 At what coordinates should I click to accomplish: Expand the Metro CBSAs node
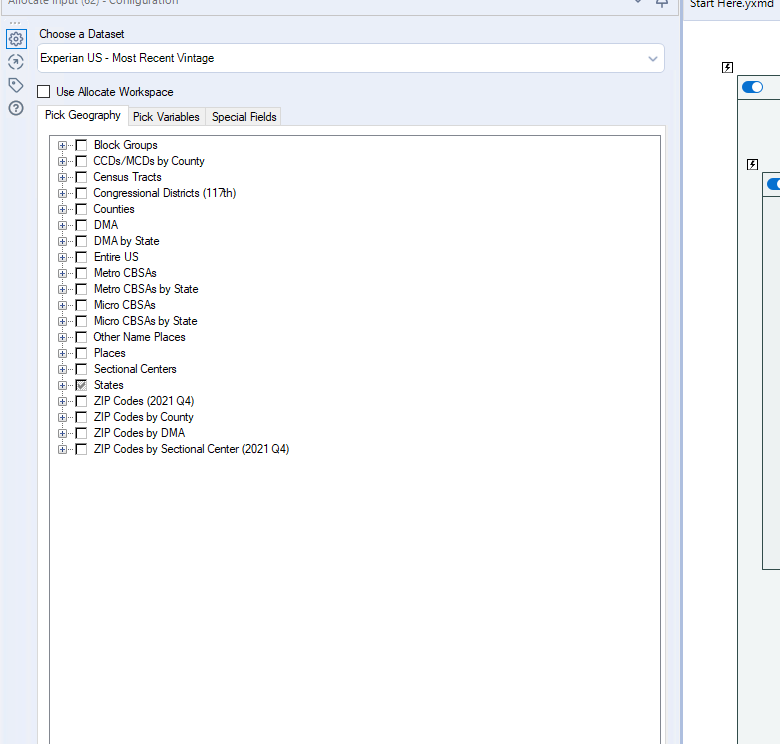(x=62, y=273)
